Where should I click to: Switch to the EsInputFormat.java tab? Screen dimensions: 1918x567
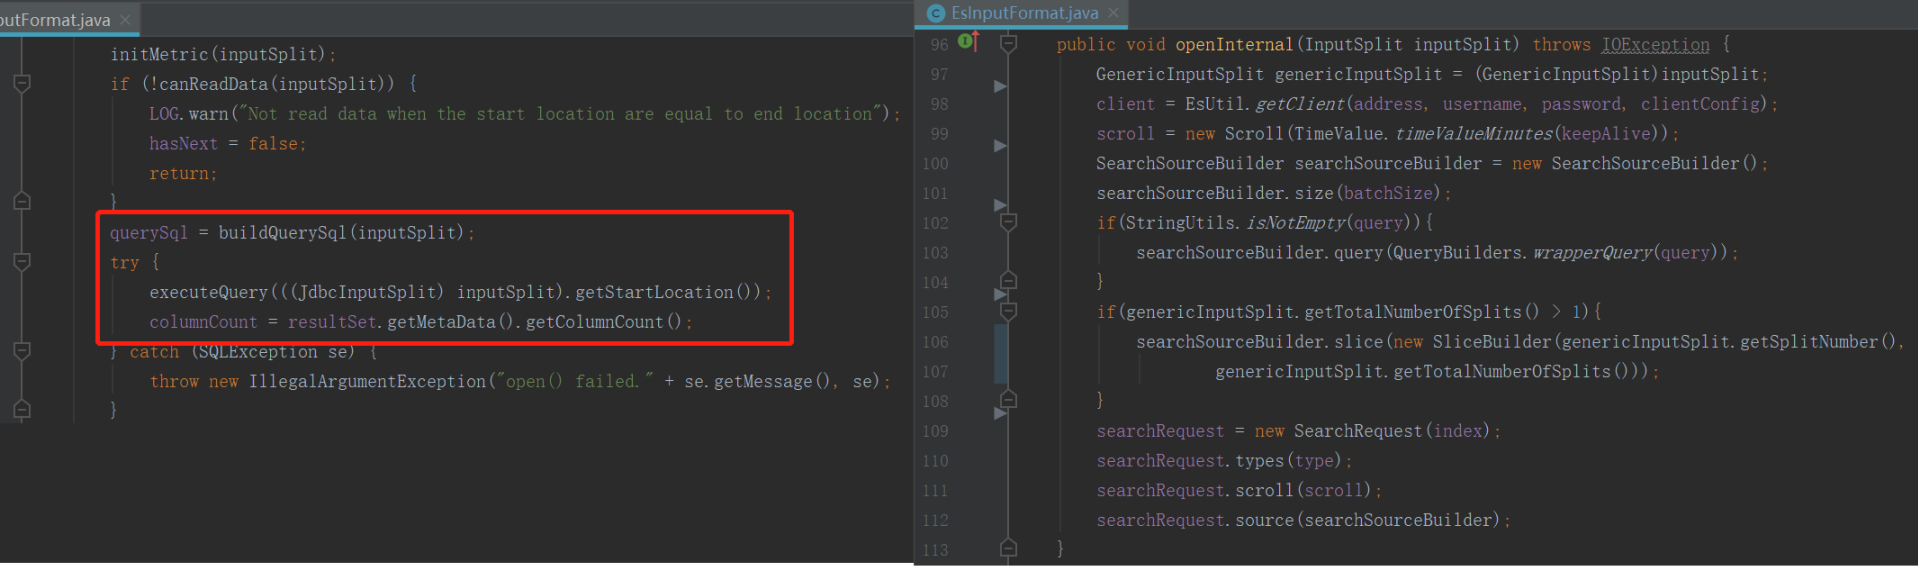[x=1024, y=13]
